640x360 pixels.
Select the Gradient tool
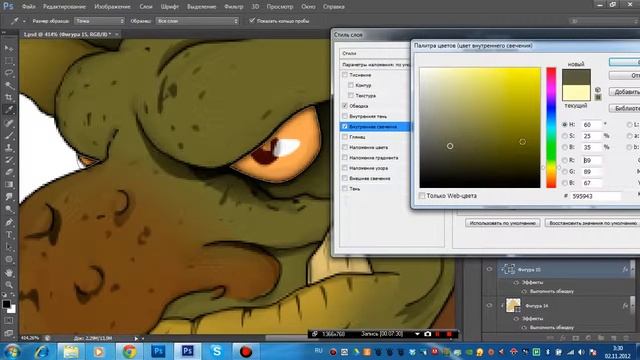point(9,184)
